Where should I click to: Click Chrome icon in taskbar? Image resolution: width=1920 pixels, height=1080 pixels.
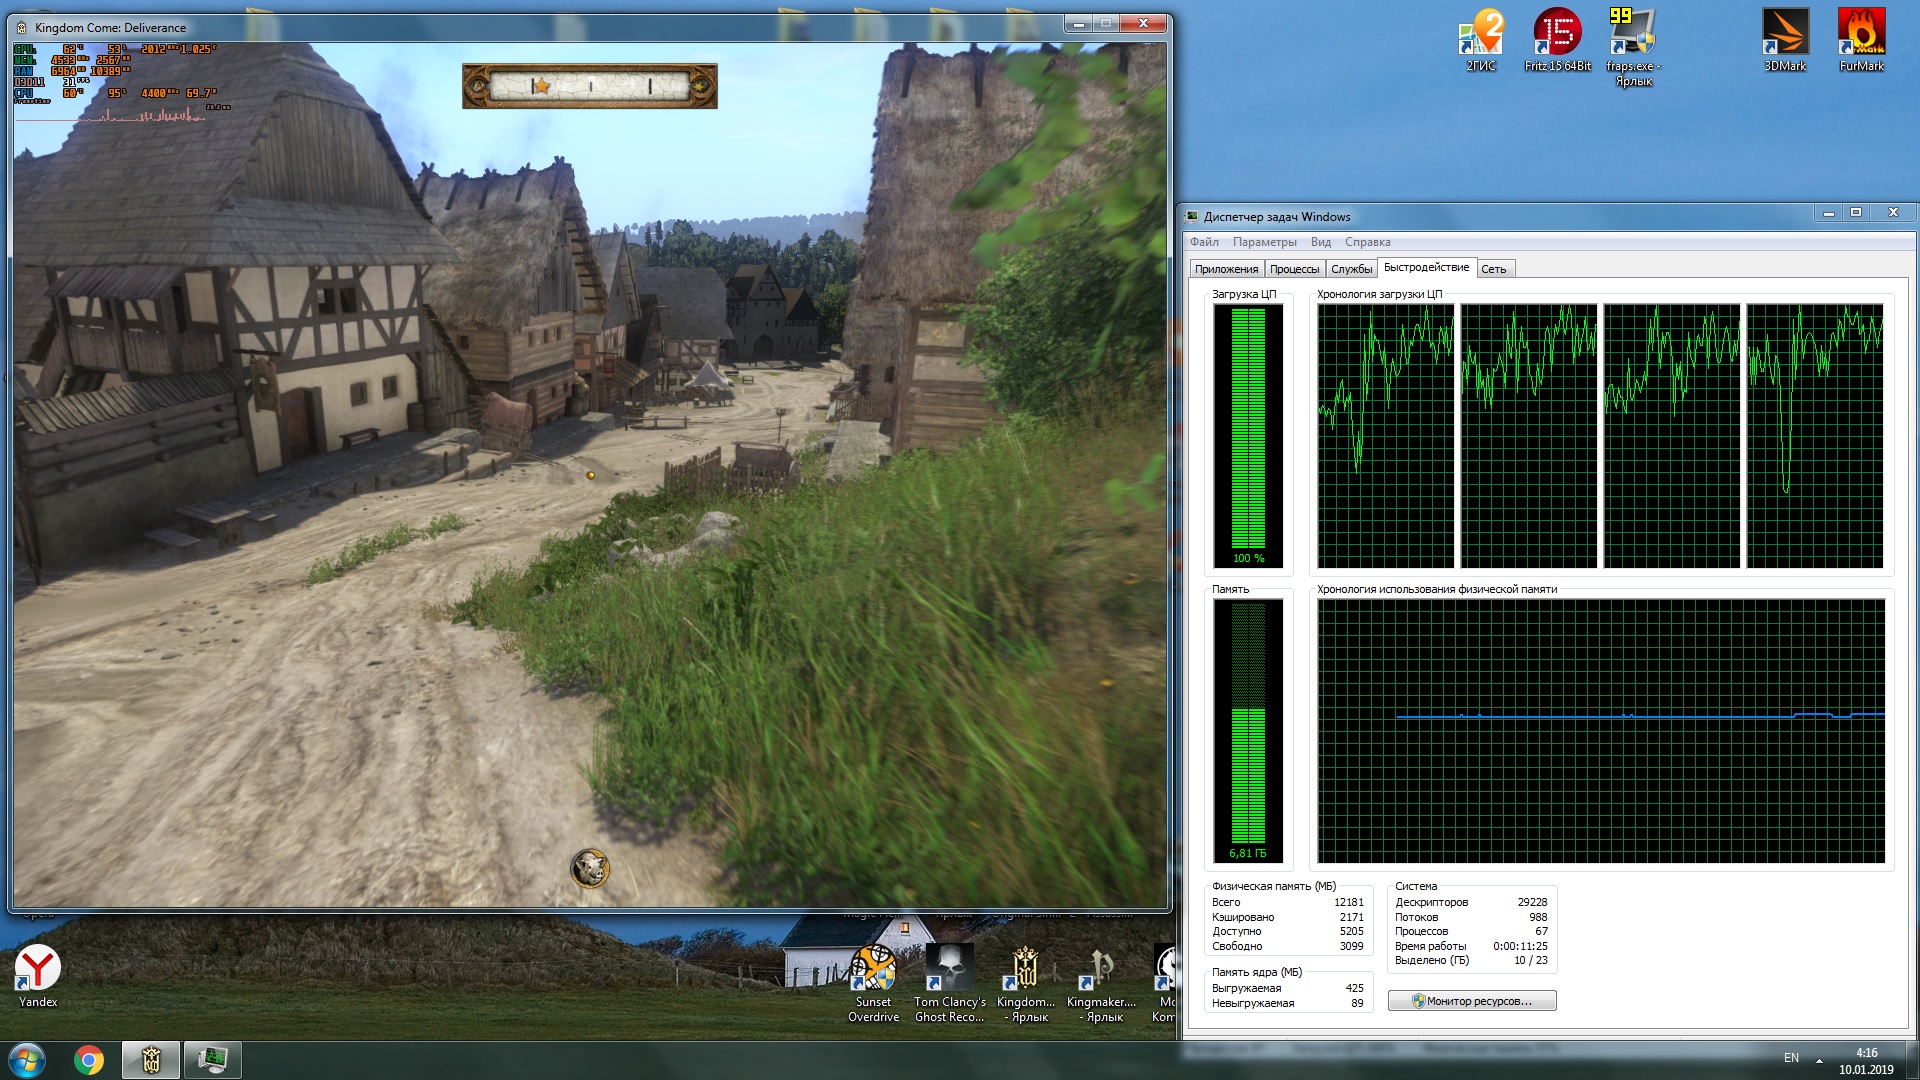(89, 1060)
